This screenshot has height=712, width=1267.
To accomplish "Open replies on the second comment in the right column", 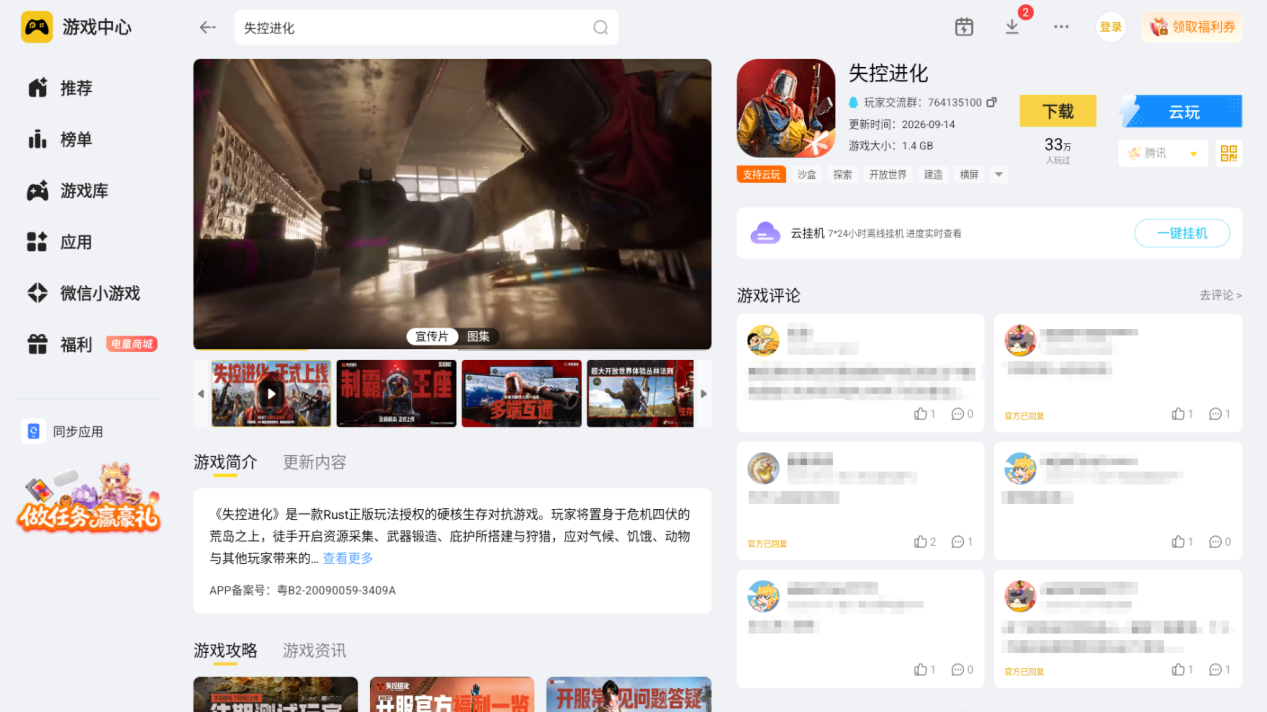I will tap(1220, 542).
